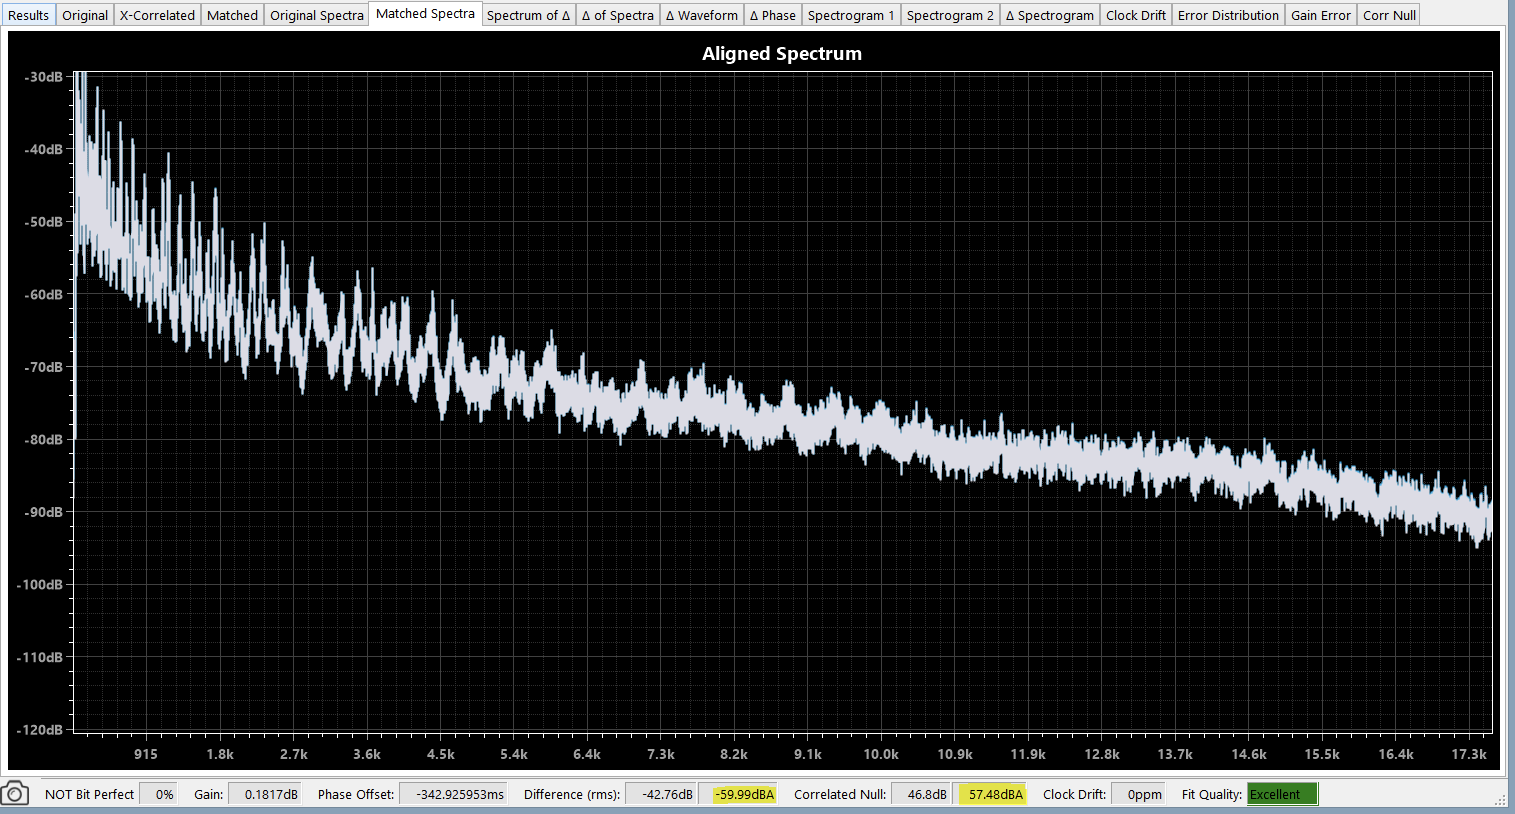Open the Spectrogram 1 tab

851,15
